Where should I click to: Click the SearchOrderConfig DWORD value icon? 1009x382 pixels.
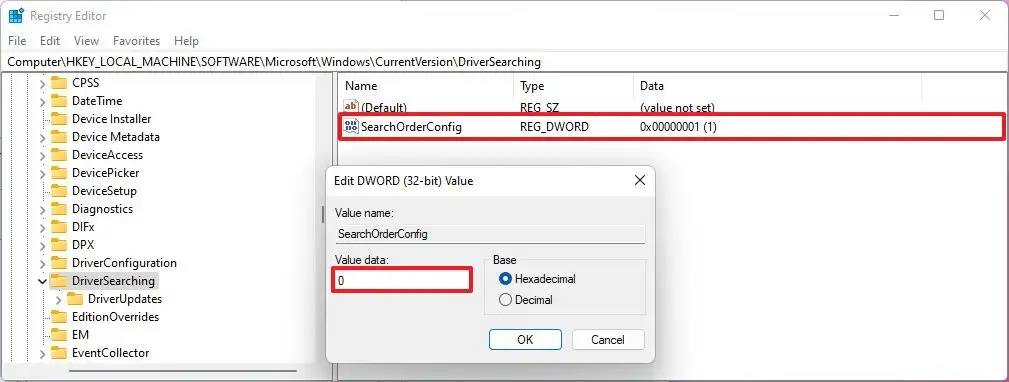[351, 126]
